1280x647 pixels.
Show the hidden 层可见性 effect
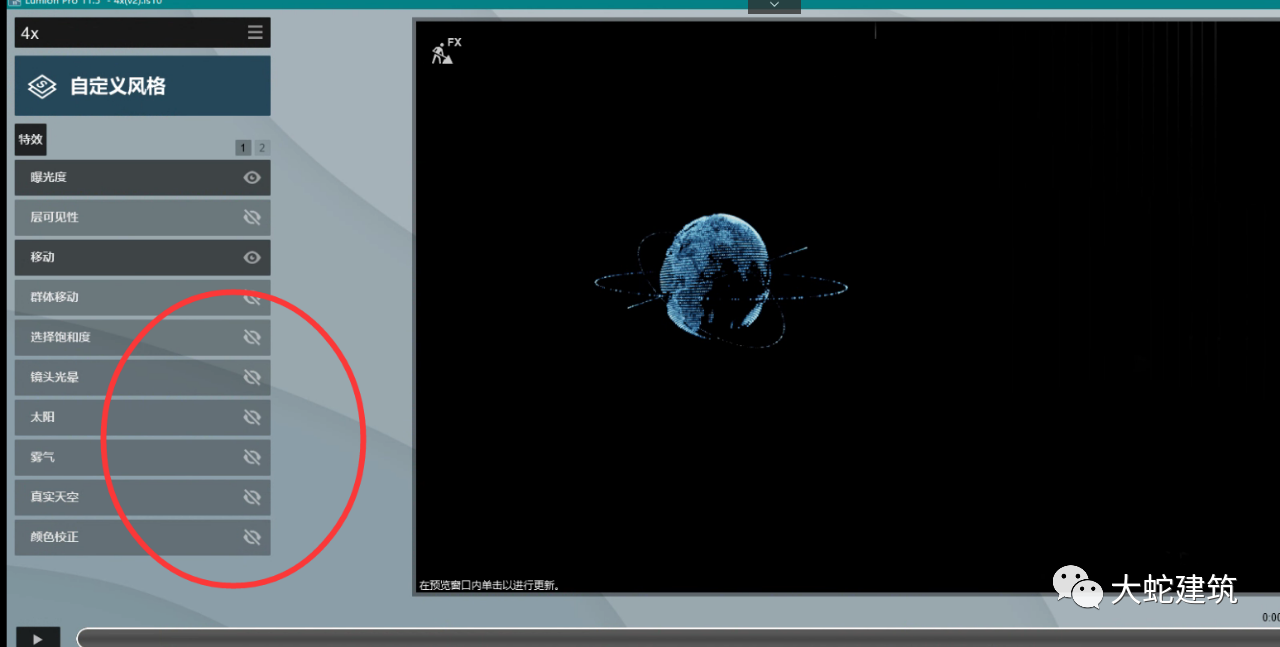[252, 217]
